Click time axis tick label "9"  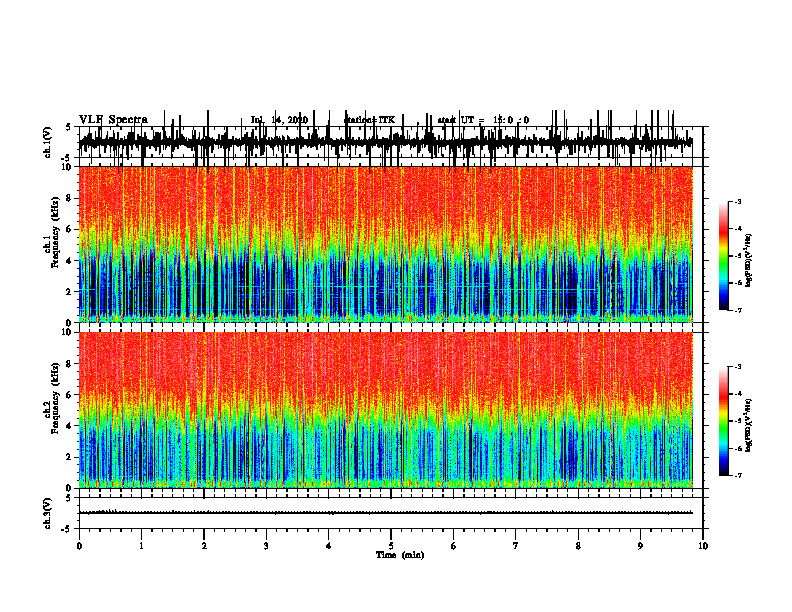point(640,546)
